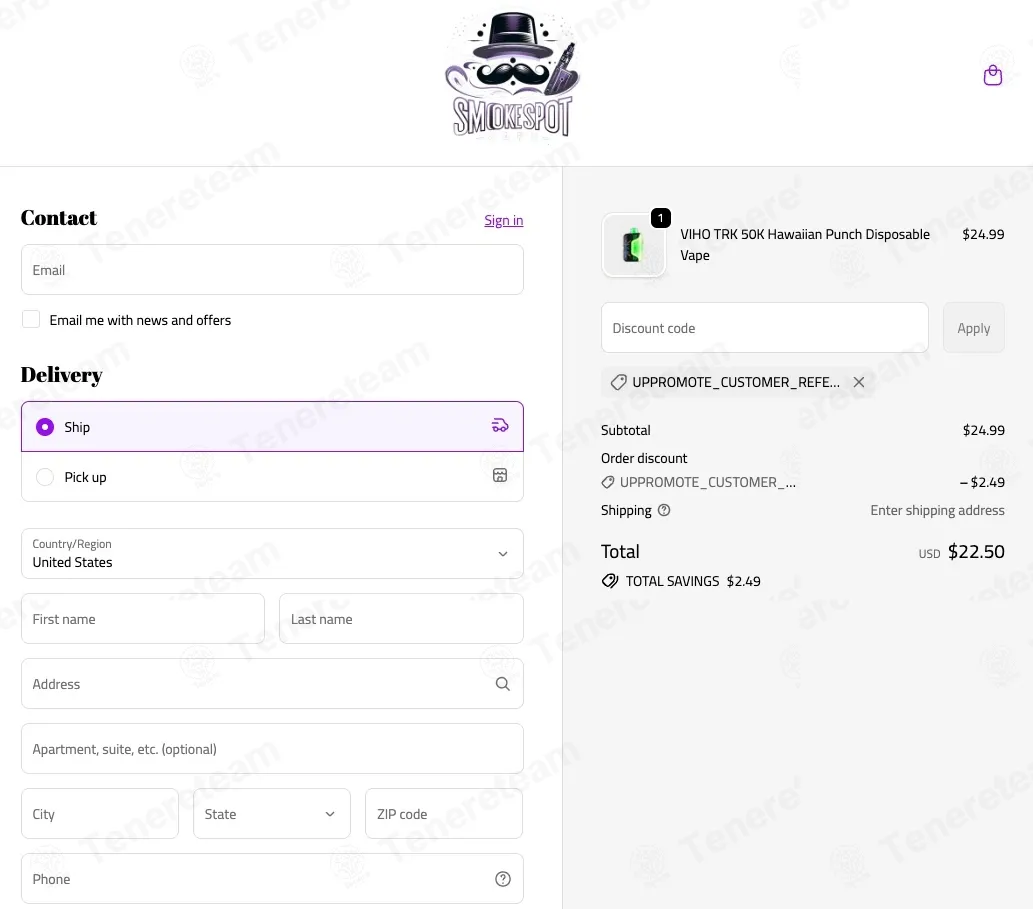The image size is (1033, 909).
Task: Focus the Email input field
Action: coord(272,270)
